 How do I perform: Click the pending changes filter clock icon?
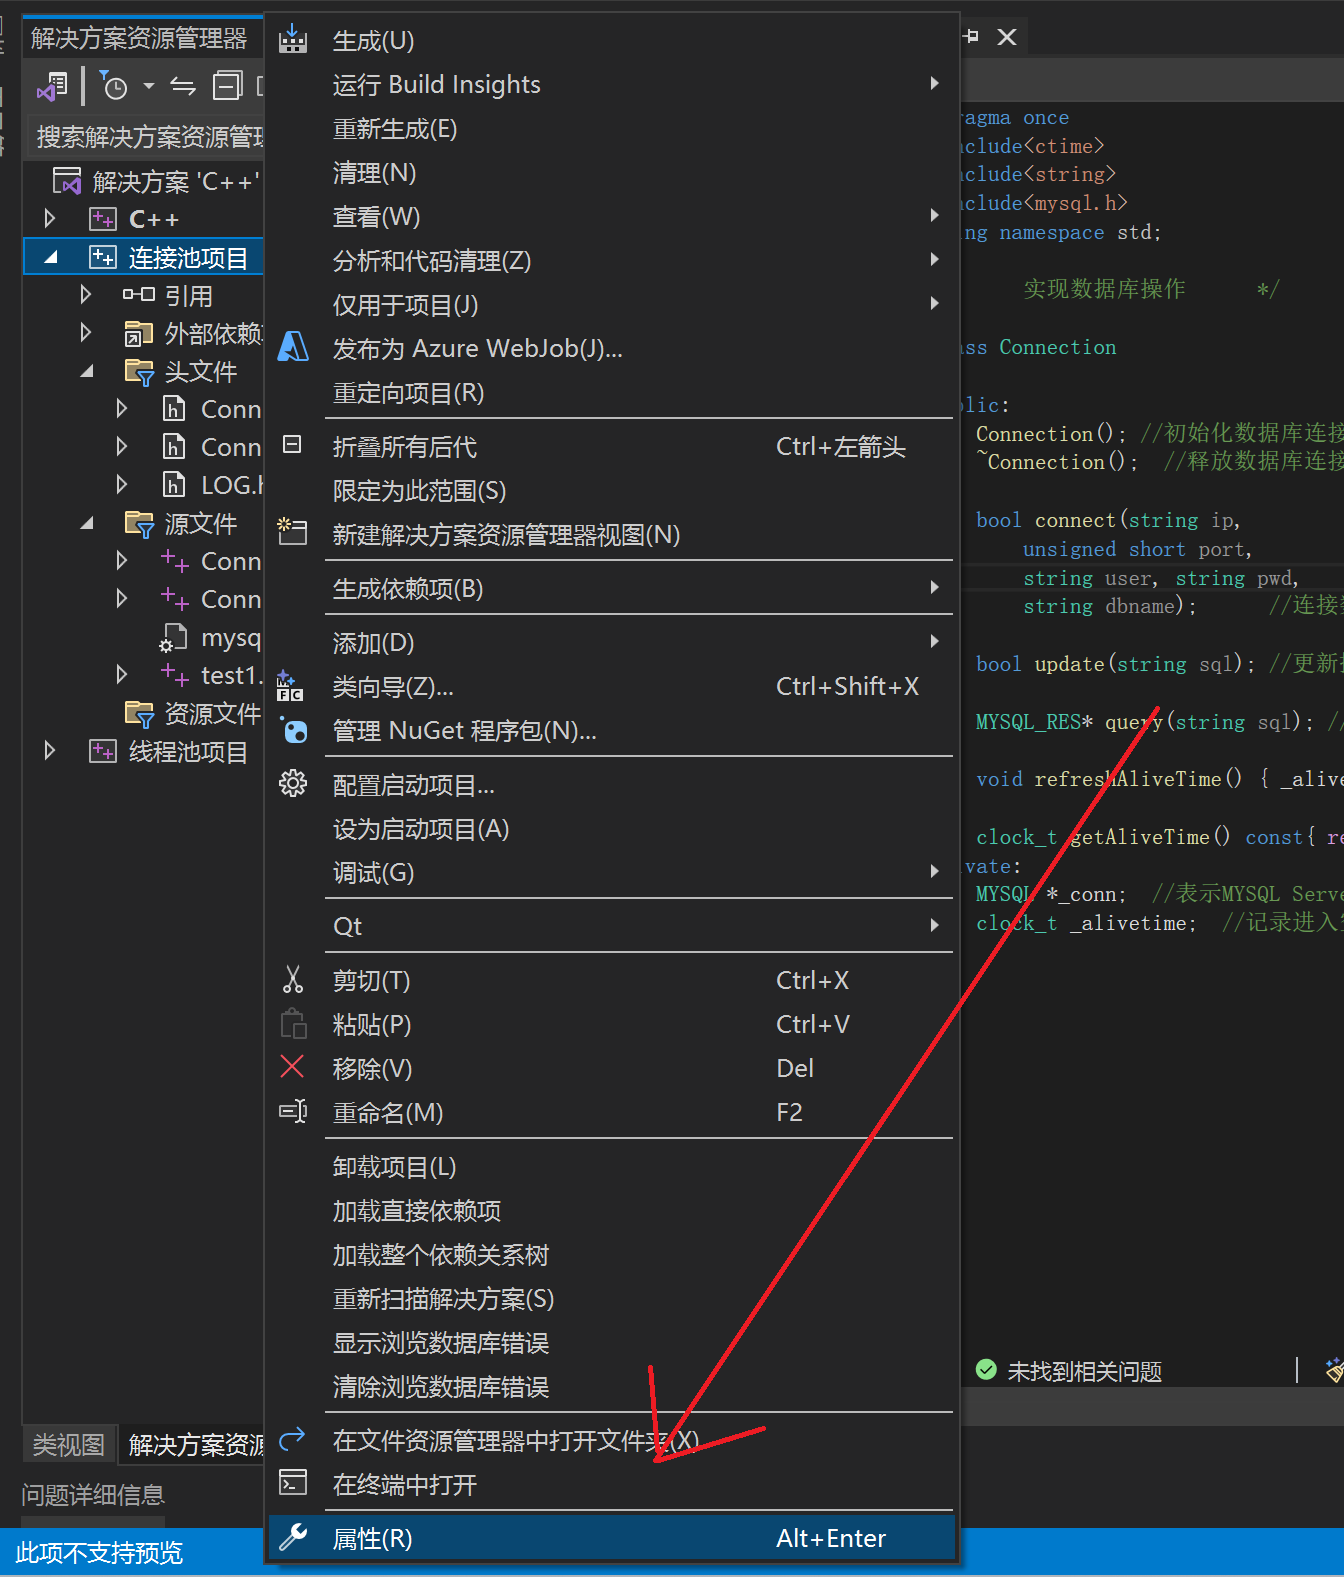(x=114, y=86)
